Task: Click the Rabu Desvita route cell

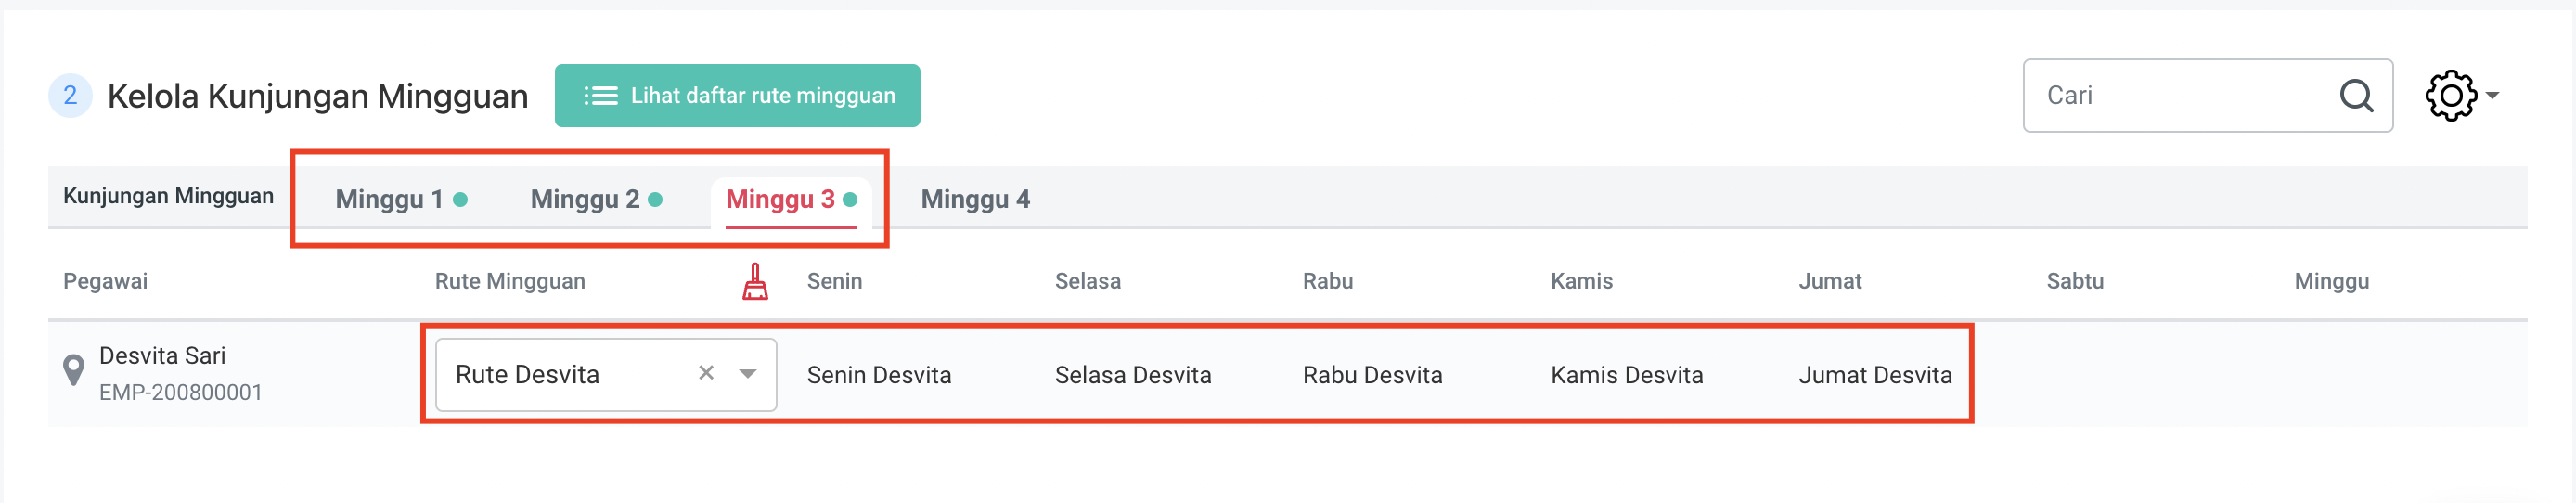Action: click(x=1372, y=375)
